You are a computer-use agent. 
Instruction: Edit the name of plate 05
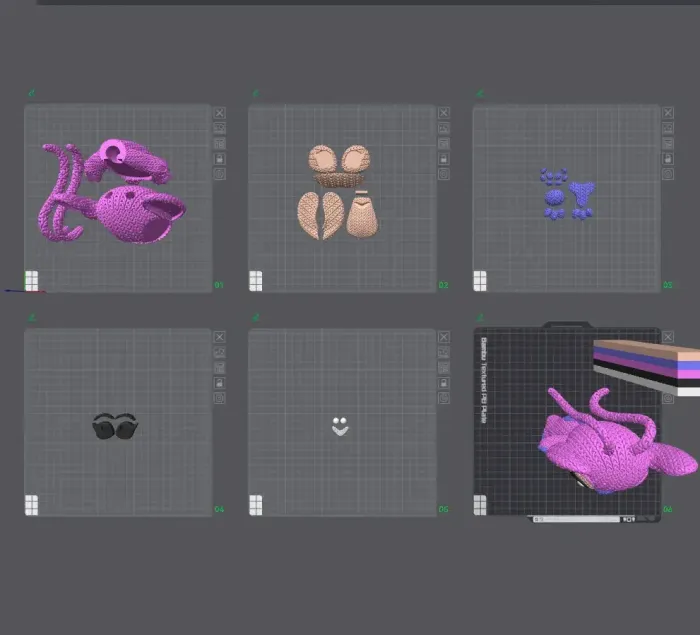pyautogui.click(x=255, y=318)
